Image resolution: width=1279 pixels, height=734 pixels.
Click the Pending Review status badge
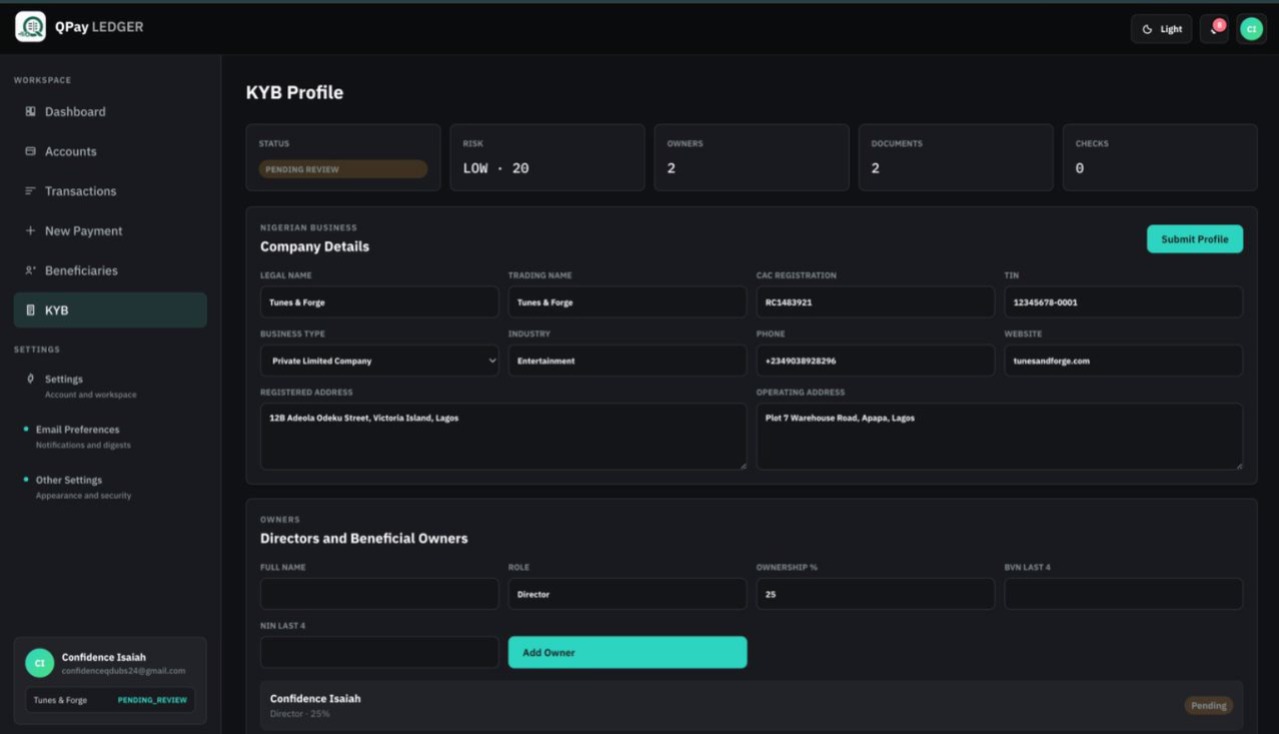[343, 169]
